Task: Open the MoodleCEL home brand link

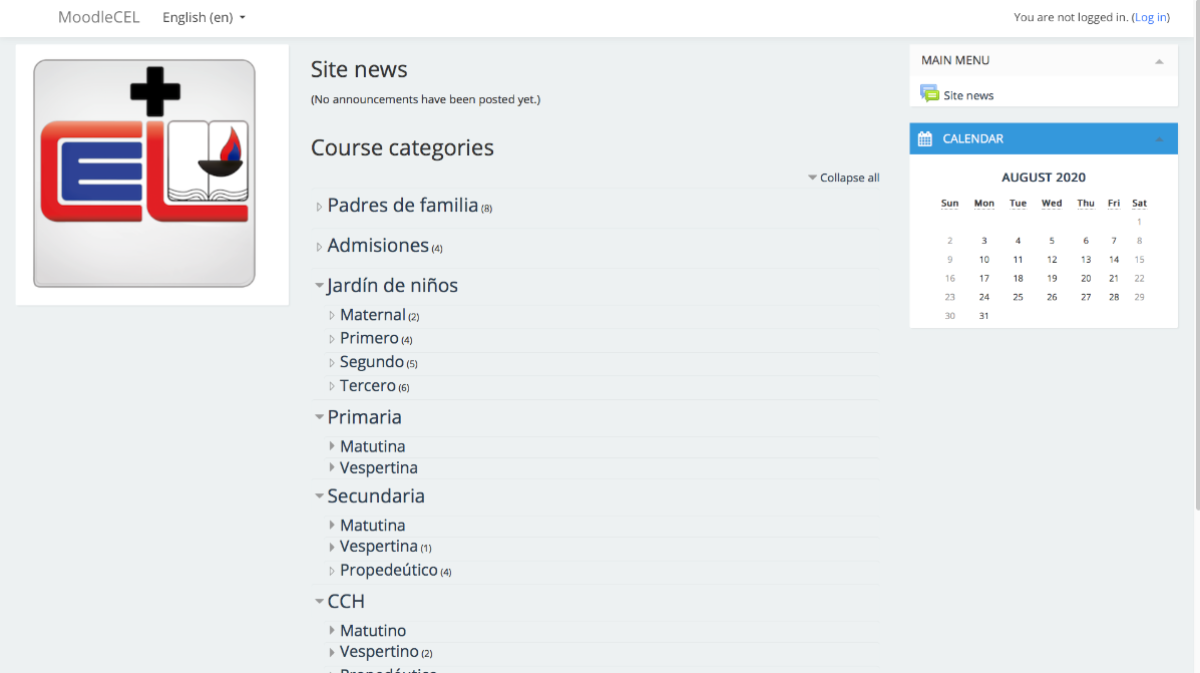Action: [99, 17]
